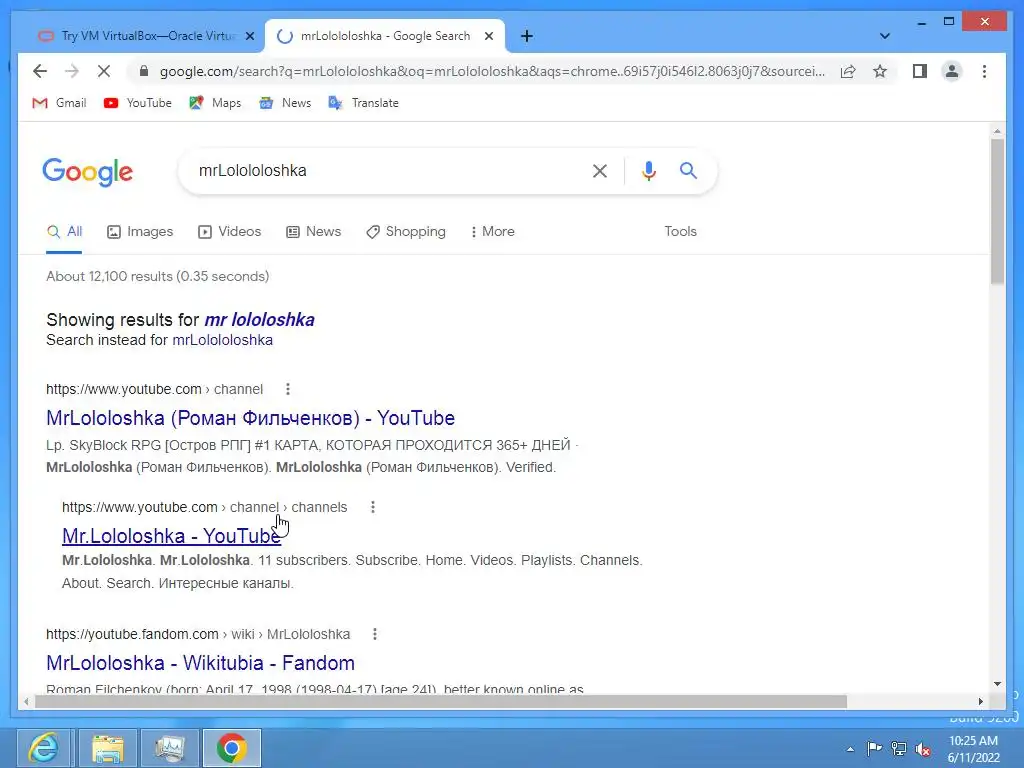Click the blue search magnifier button
This screenshot has height=768, width=1024.
click(688, 170)
